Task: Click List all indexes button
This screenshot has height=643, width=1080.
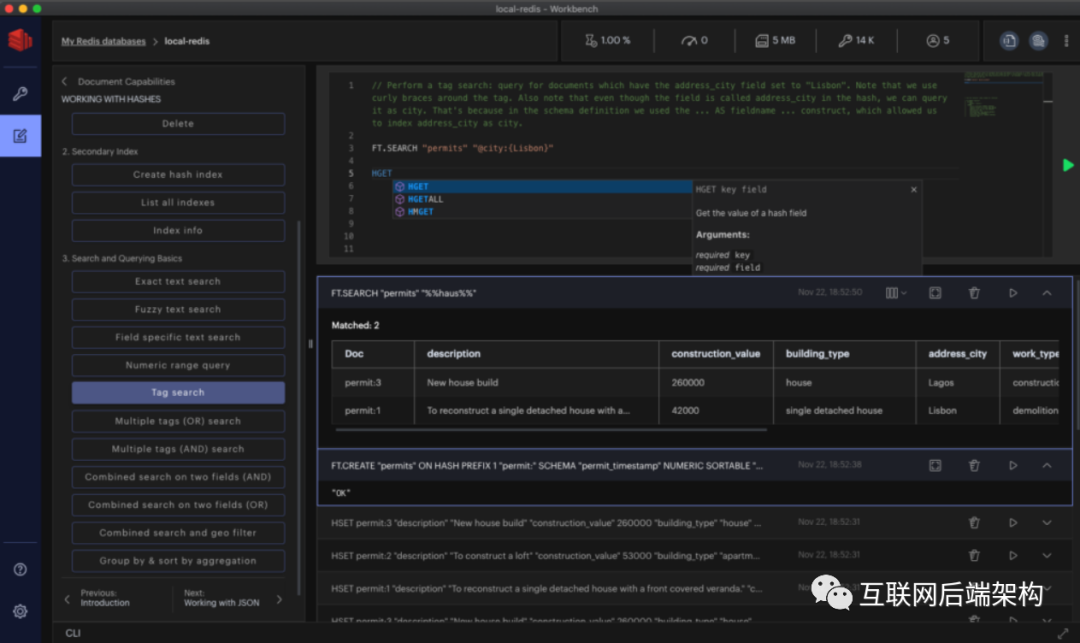Action: point(178,202)
